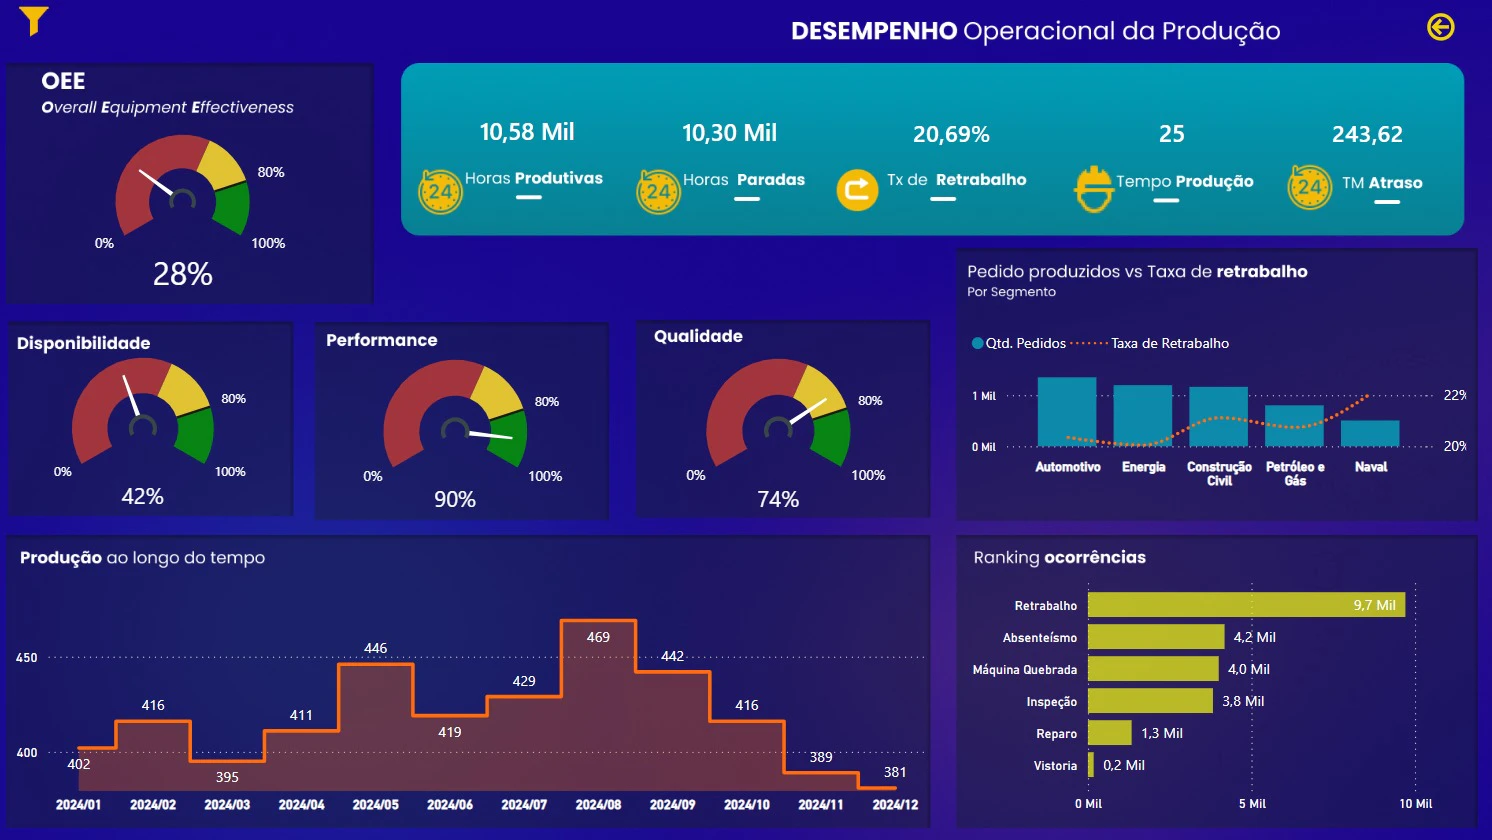Click the Tempo Produção hard hat icon
This screenshot has height=840, width=1492.
(x=1094, y=188)
